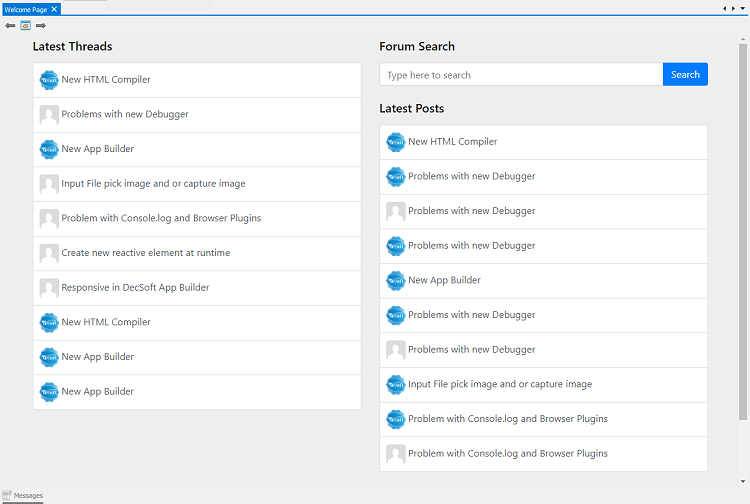Open the tab list dropdown arrow
This screenshot has width=750, height=504.
[742, 8]
